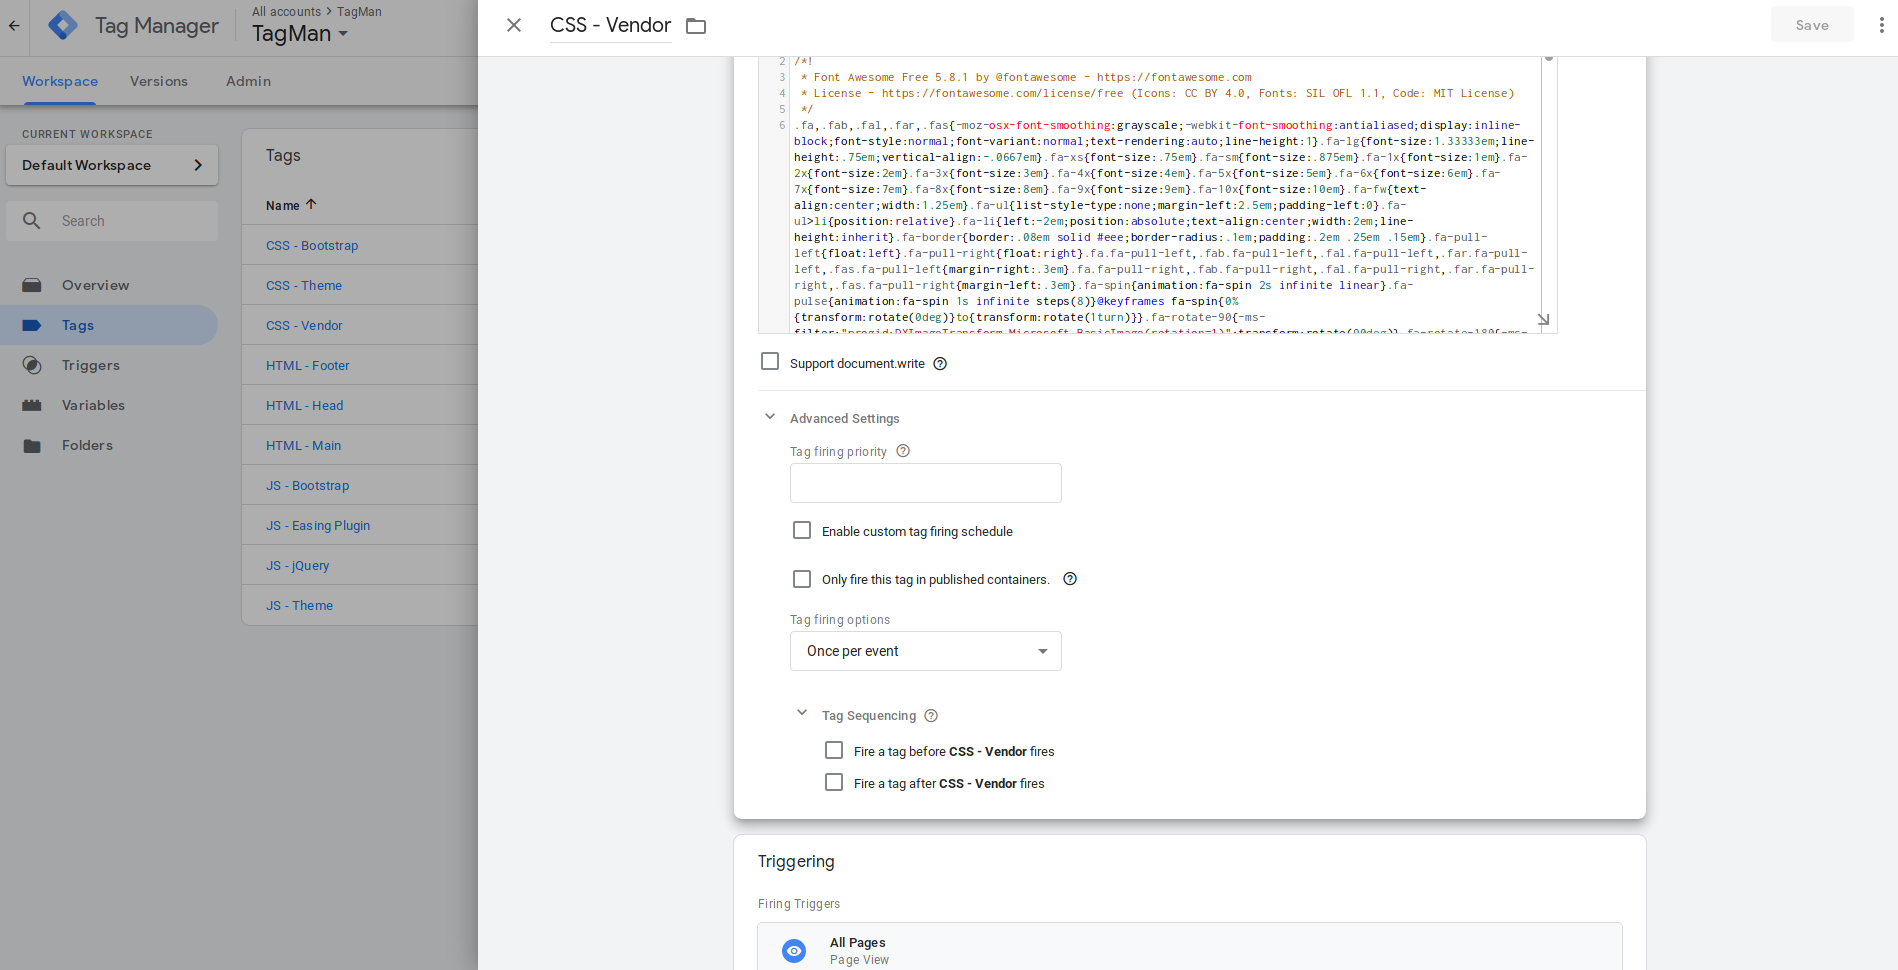Click the Folders icon in the sidebar
The image size is (1898, 970).
click(x=32, y=445)
